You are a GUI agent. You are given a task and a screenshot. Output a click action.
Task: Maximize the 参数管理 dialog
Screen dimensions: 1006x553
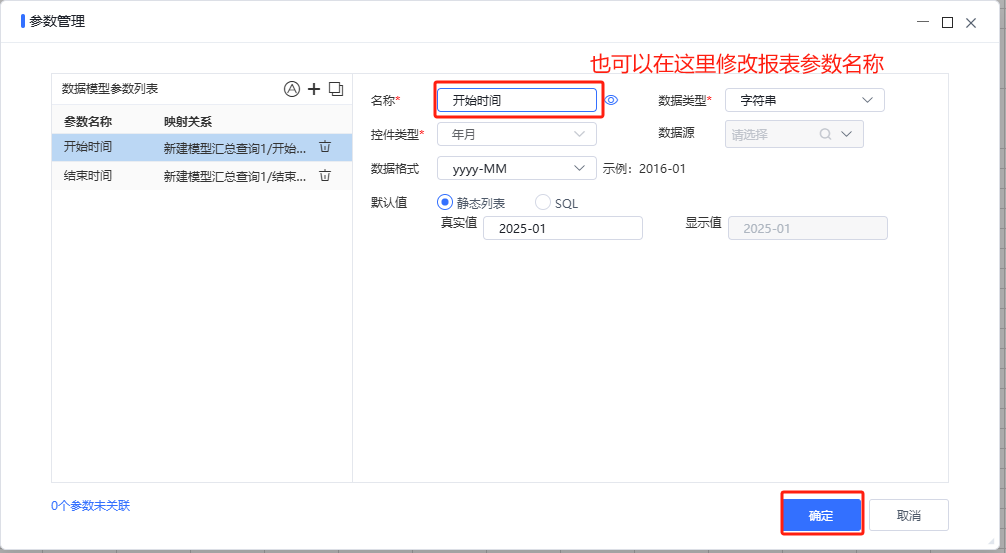point(947,22)
